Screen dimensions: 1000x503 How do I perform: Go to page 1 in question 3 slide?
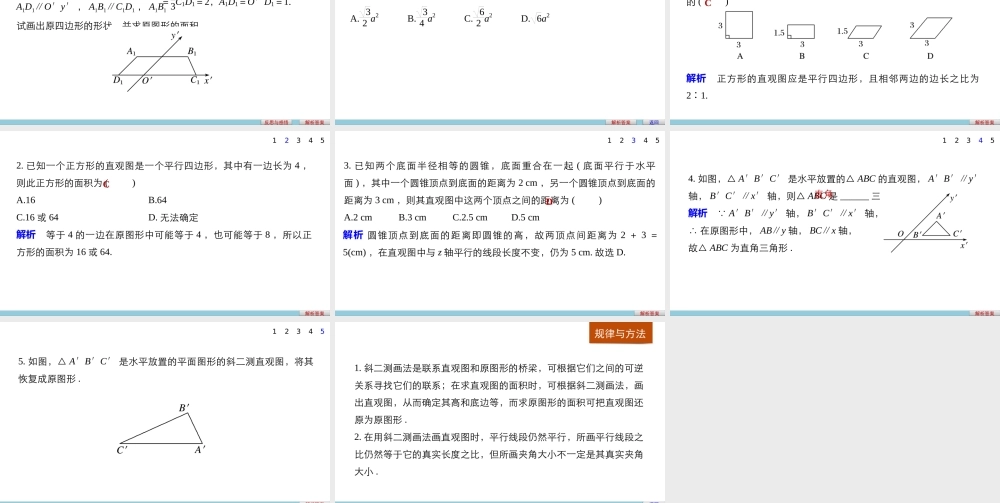pyautogui.click(x=609, y=140)
